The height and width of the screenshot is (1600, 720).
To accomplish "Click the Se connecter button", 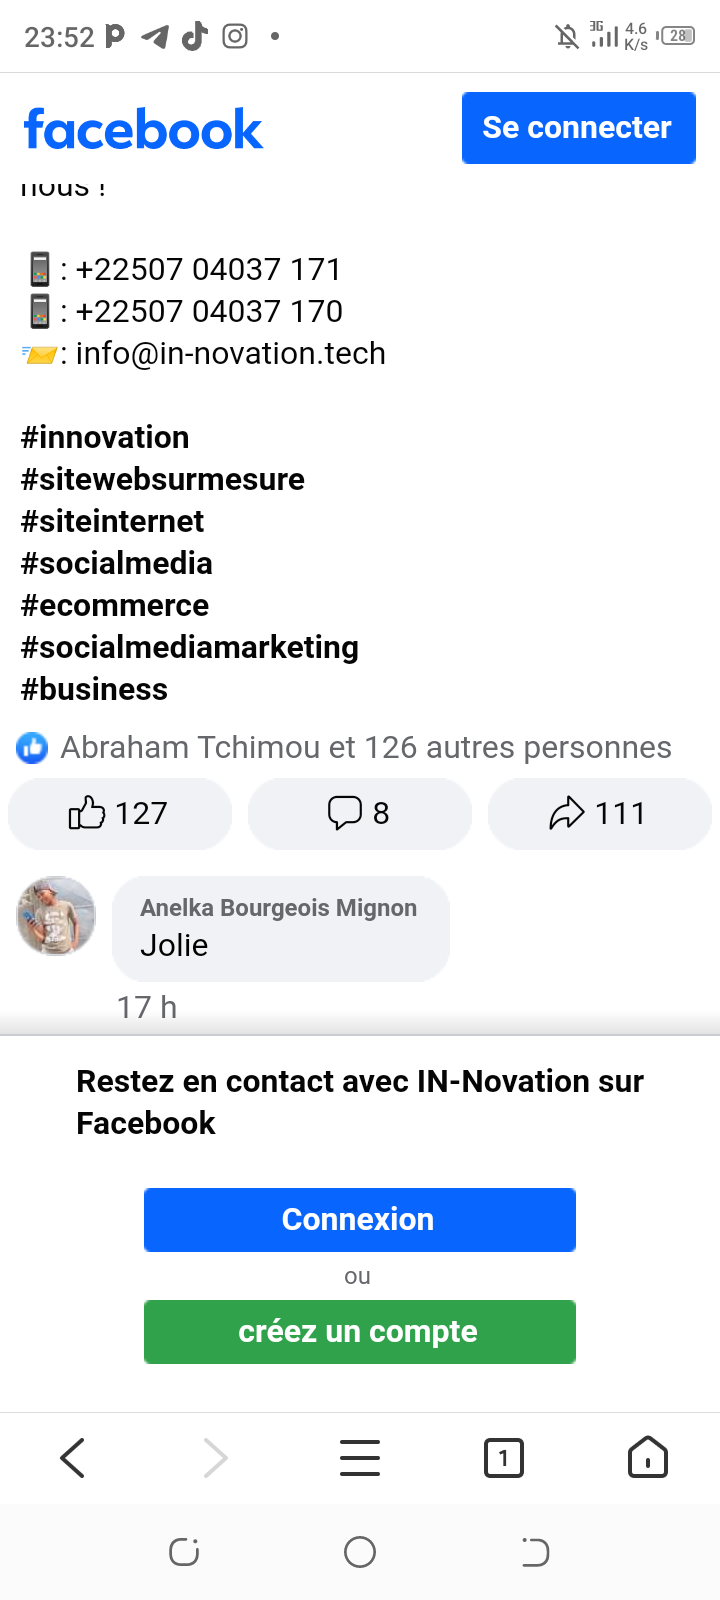I will click(x=578, y=128).
